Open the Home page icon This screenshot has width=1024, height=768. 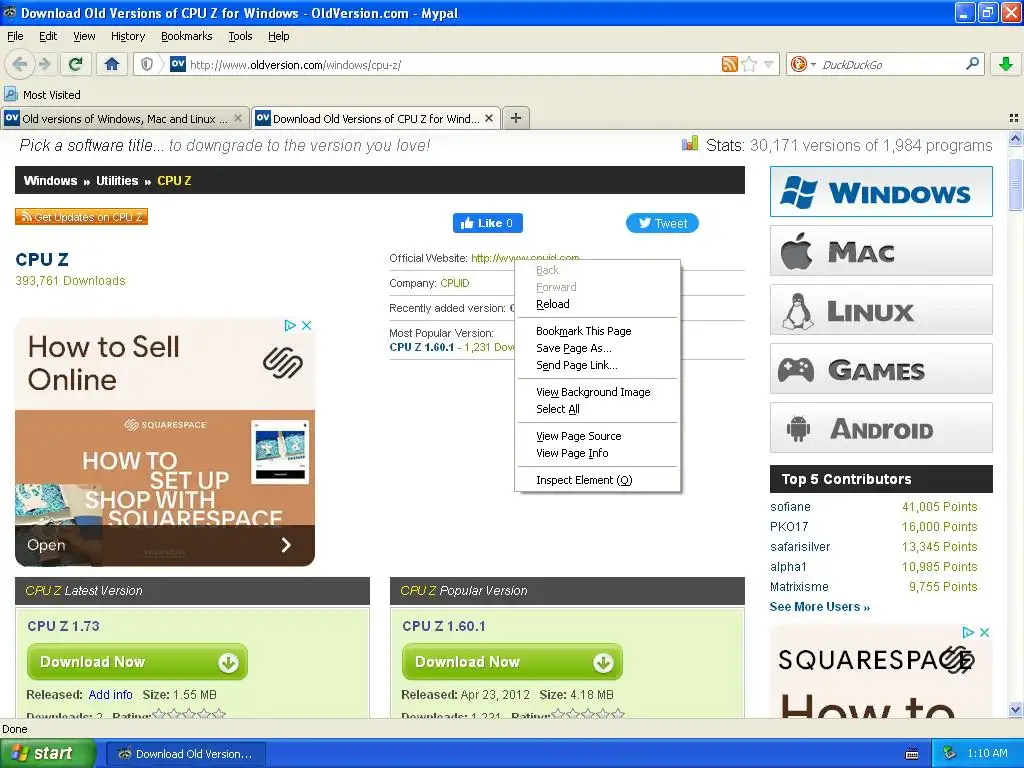(112, 64)
